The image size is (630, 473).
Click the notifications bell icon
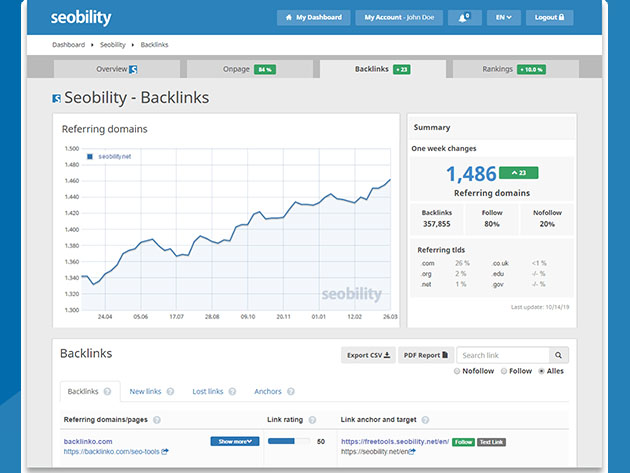click(x=463, y=17)
